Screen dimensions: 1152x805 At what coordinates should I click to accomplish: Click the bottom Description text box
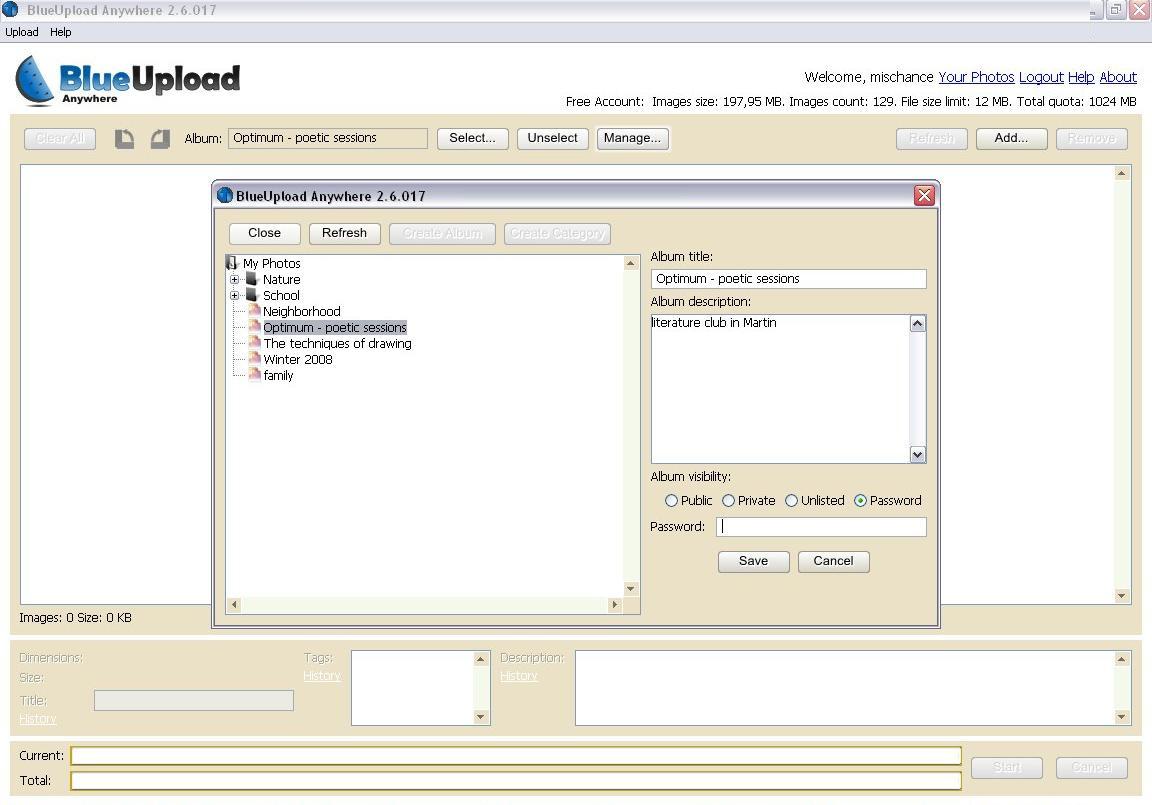coord(845,688)
